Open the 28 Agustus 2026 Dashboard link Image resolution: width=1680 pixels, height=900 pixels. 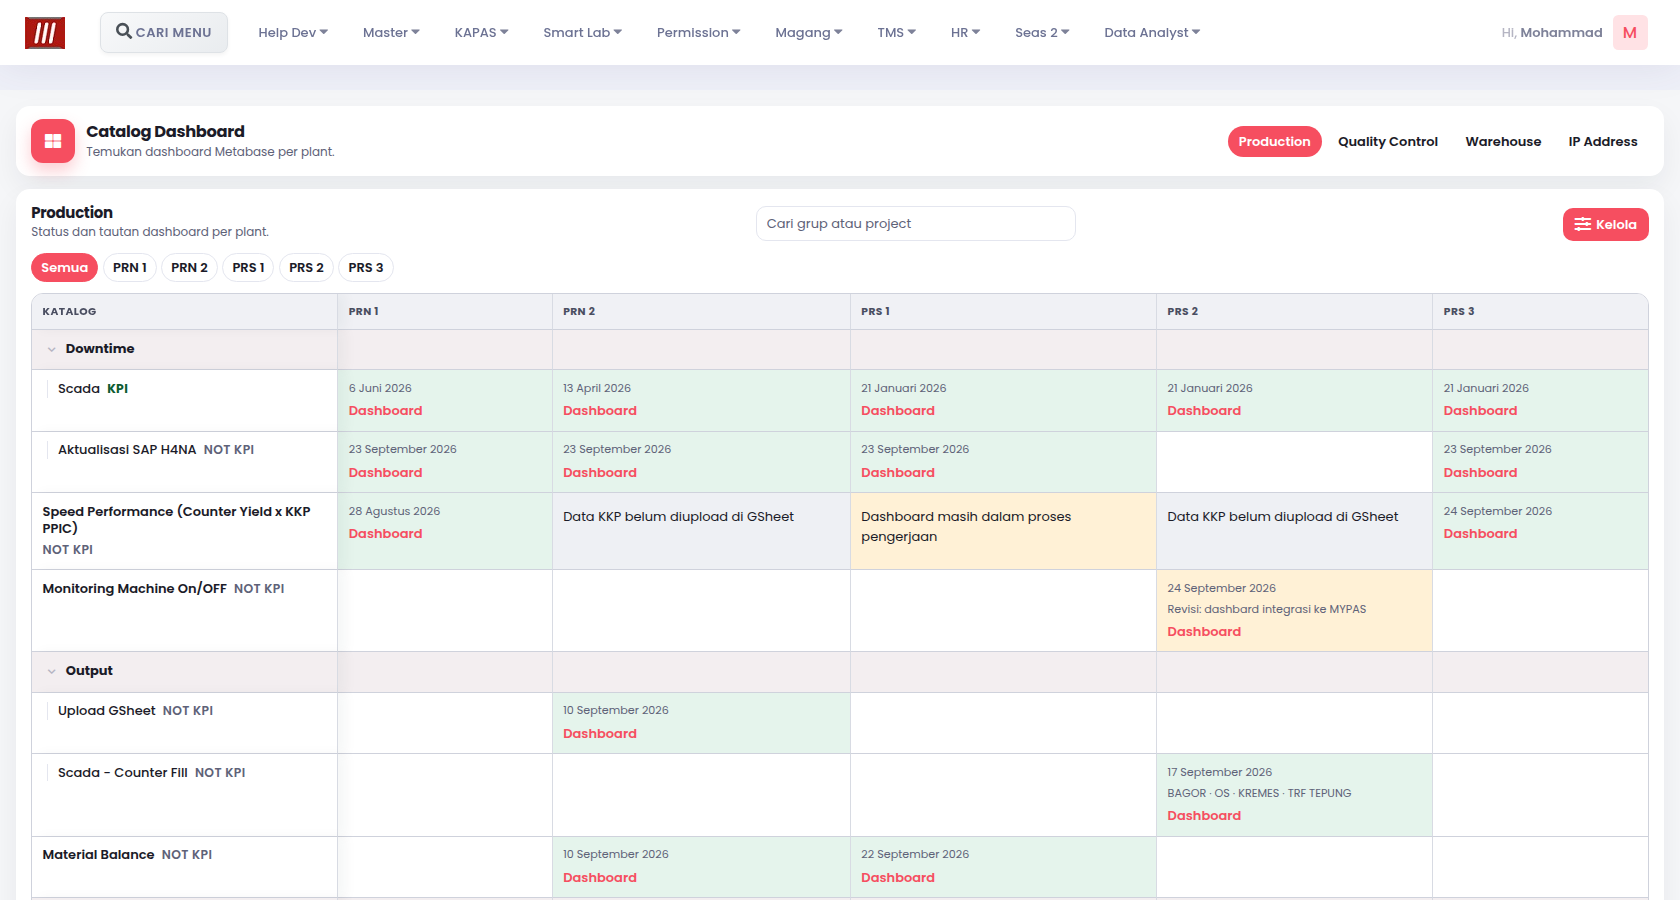(x=385, y=534)
